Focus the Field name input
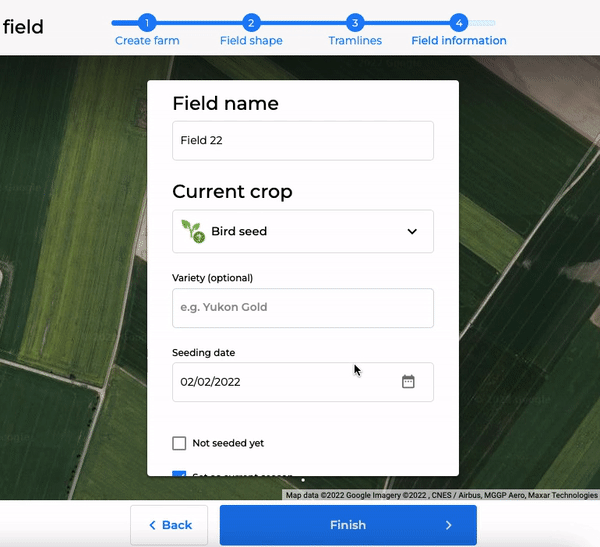600x547 pixels. click(303, 140)
